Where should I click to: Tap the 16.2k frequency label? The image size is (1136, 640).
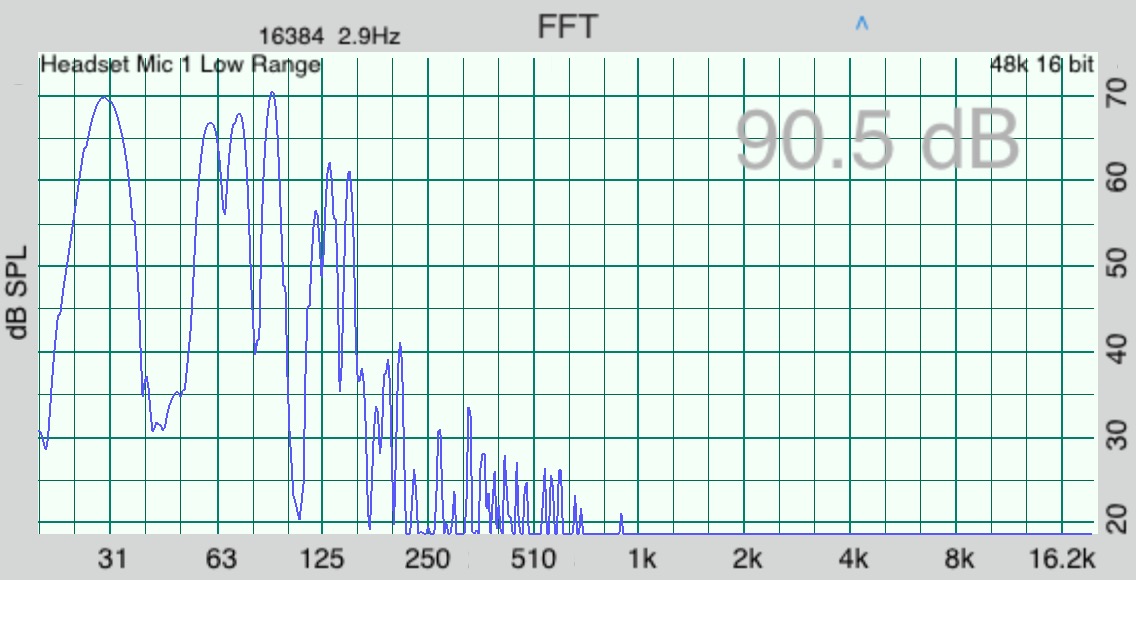click(x=1062, y=559)
